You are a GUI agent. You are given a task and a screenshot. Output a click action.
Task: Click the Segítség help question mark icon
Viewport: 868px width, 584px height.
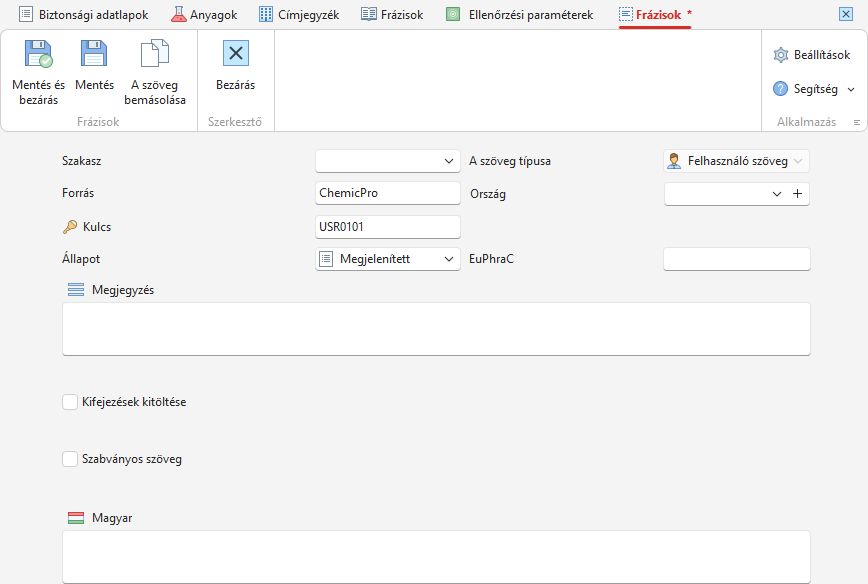coord(781,89)
